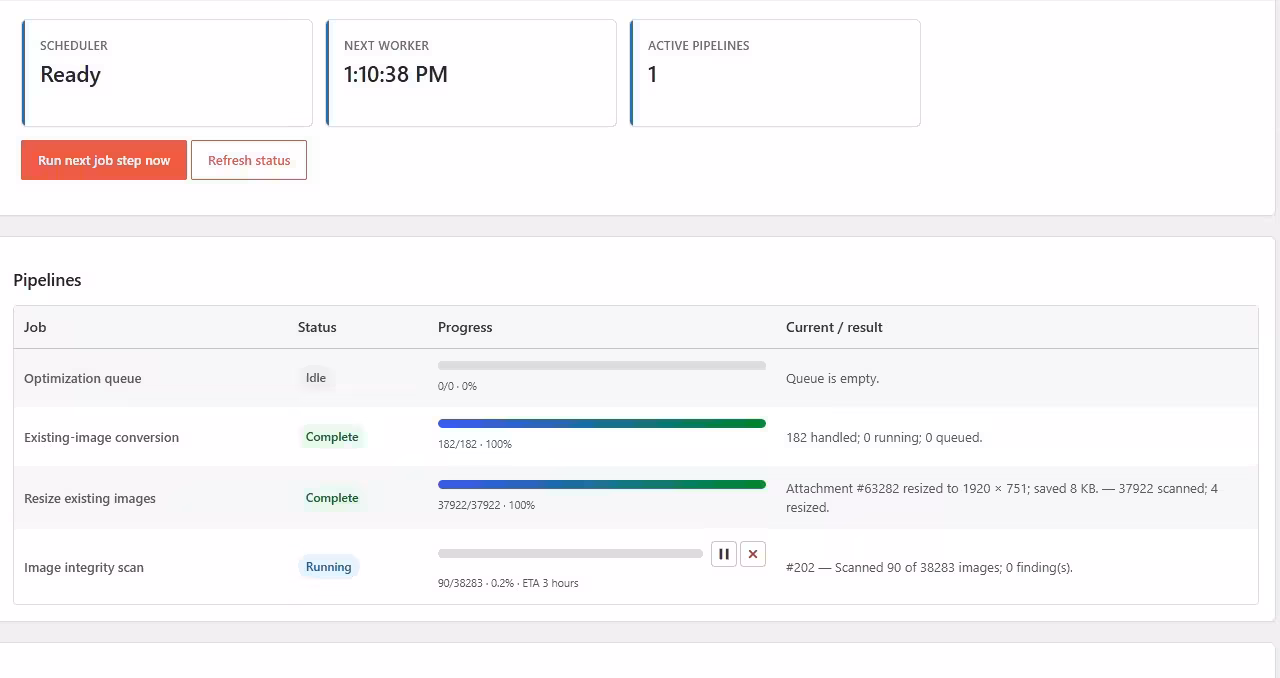Pause the Image integrity scan
This screenshot has height=678, width=1280.
[x=724, y=554]
